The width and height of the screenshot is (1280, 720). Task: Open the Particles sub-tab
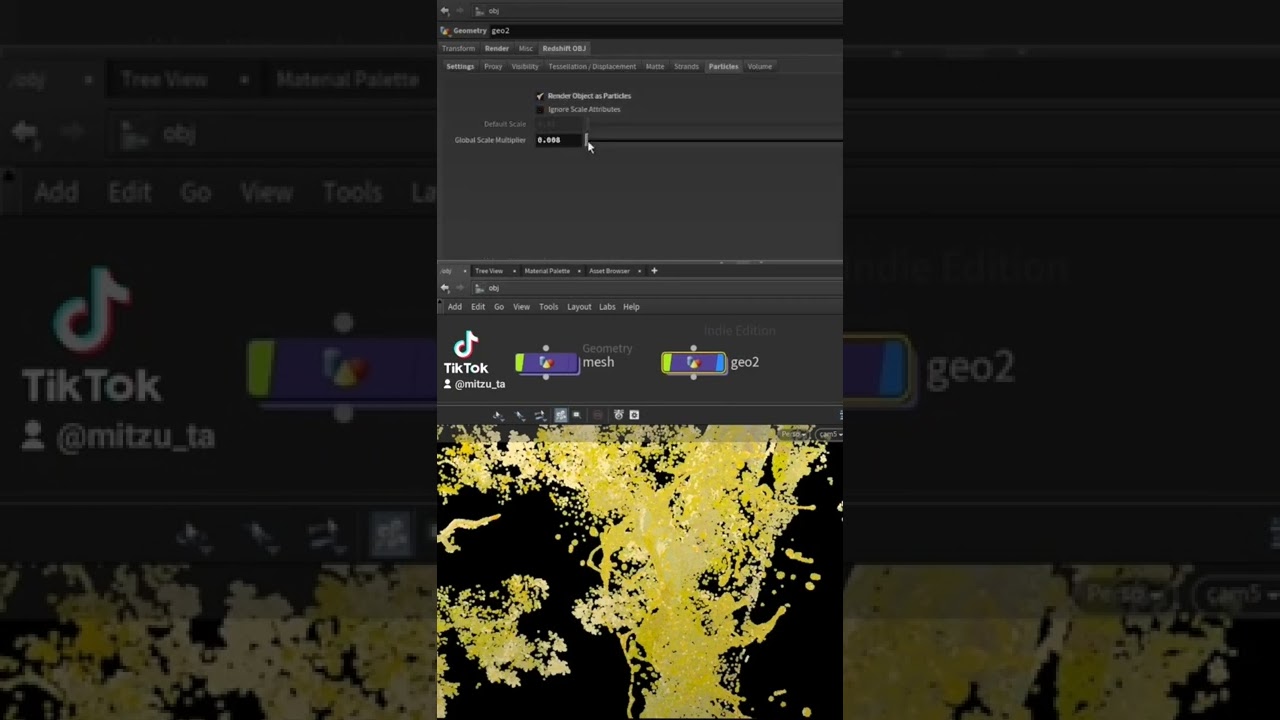(723, 67)
